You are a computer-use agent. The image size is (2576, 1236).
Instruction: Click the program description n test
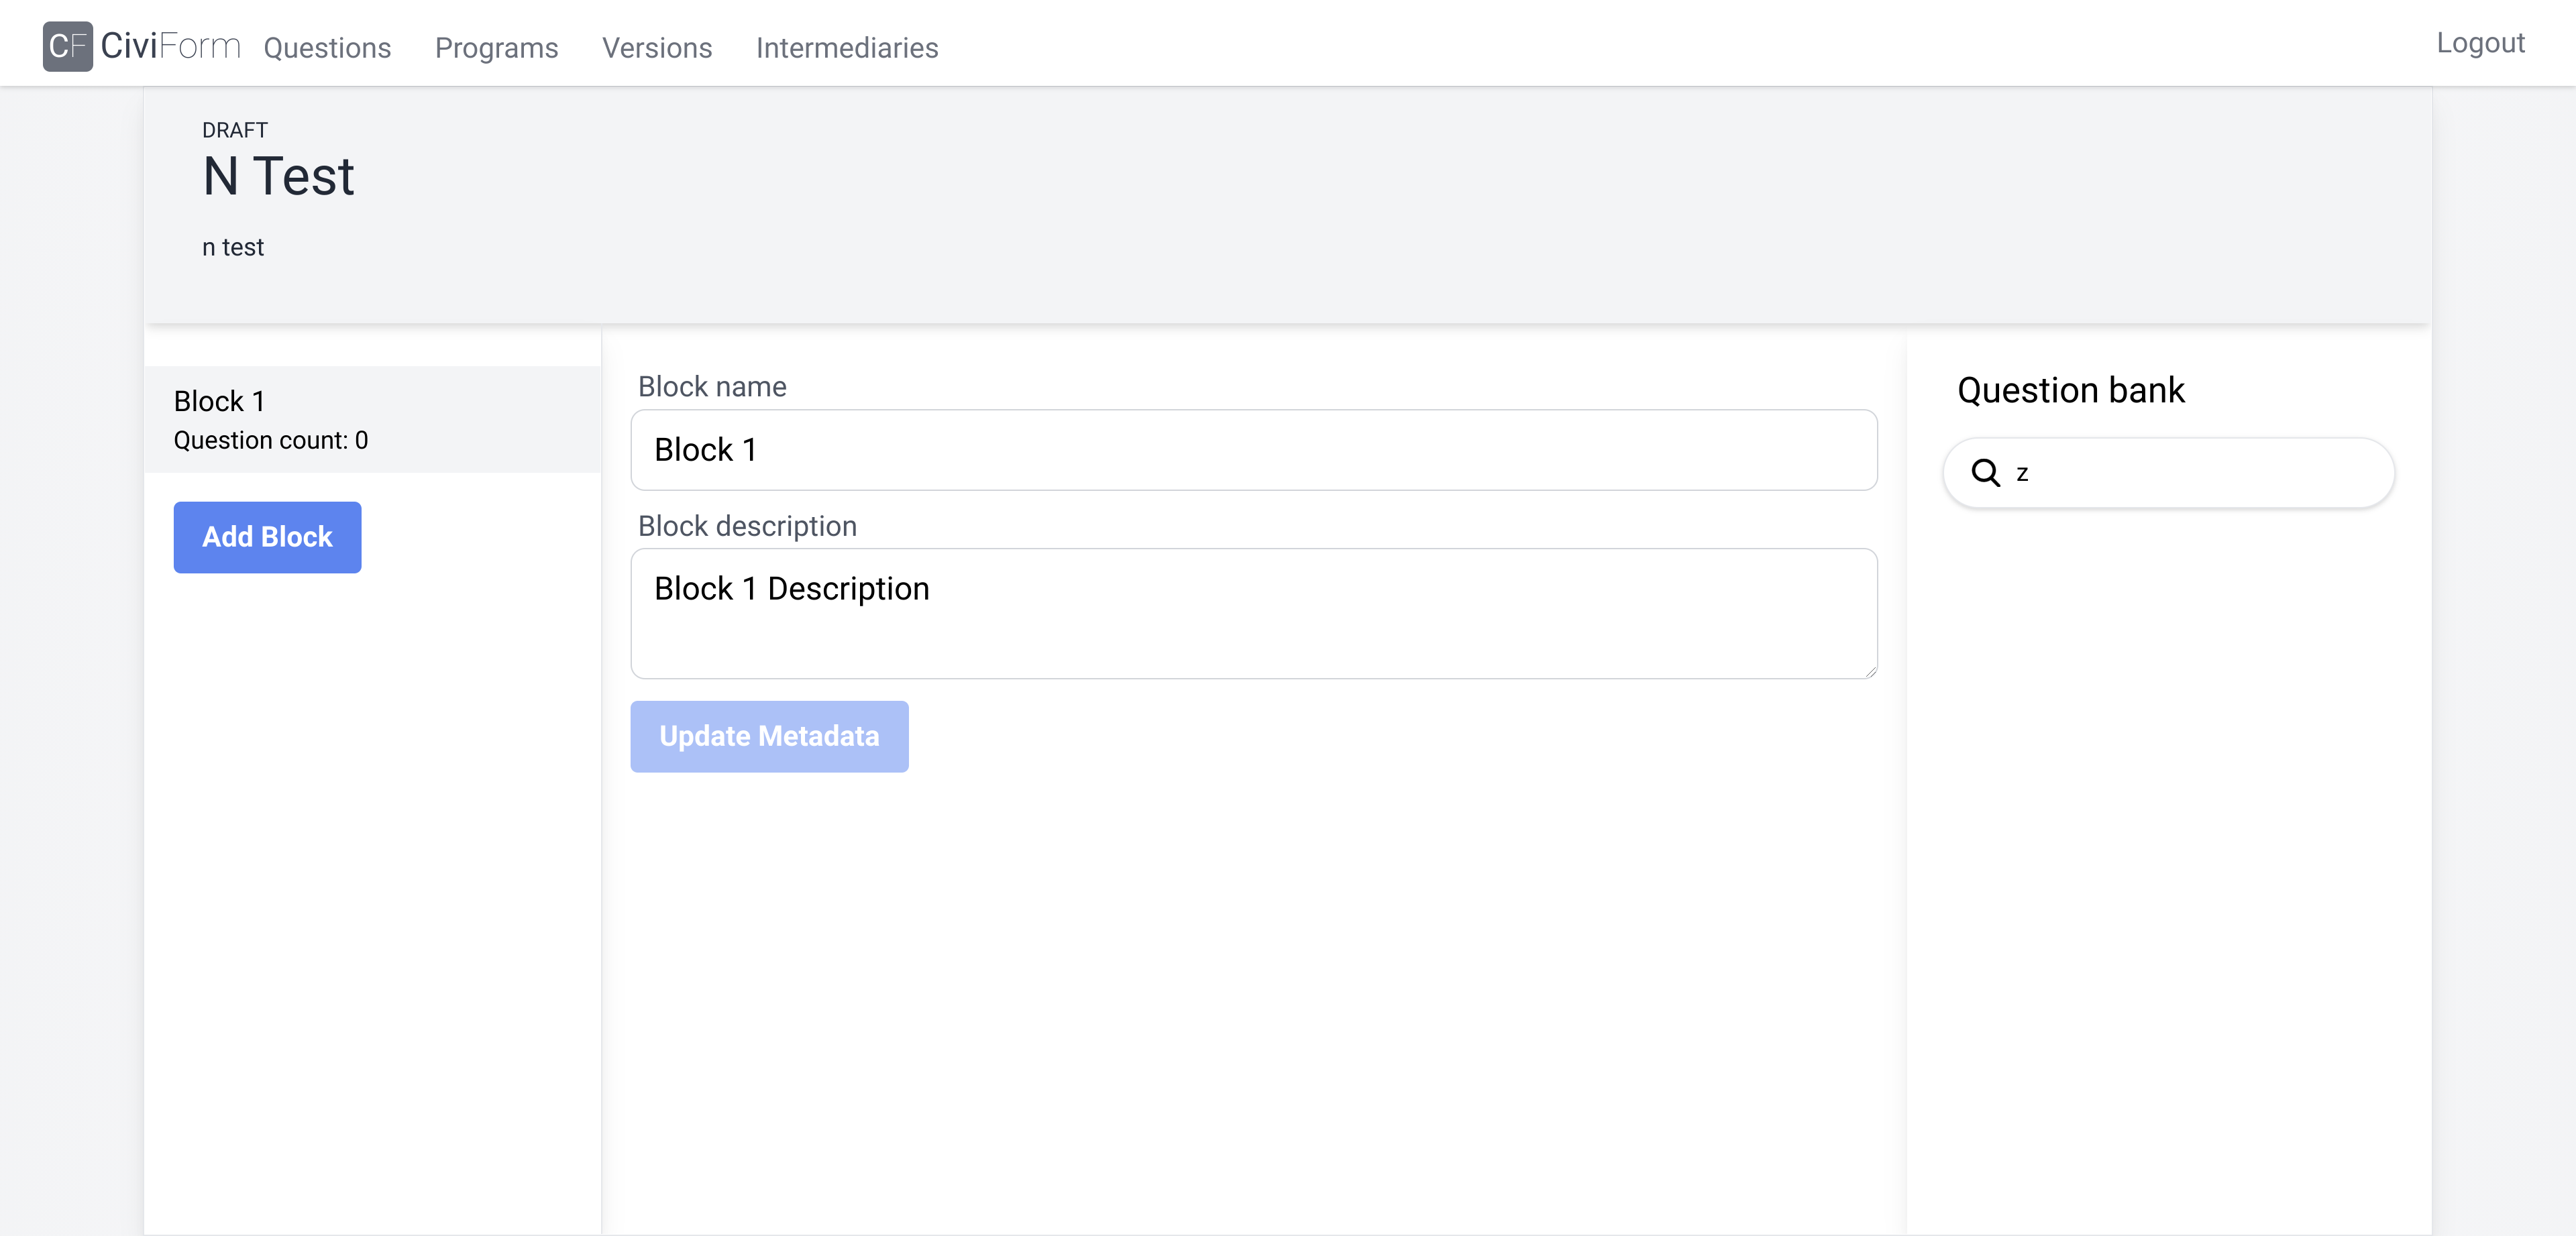tap(233, 246)
